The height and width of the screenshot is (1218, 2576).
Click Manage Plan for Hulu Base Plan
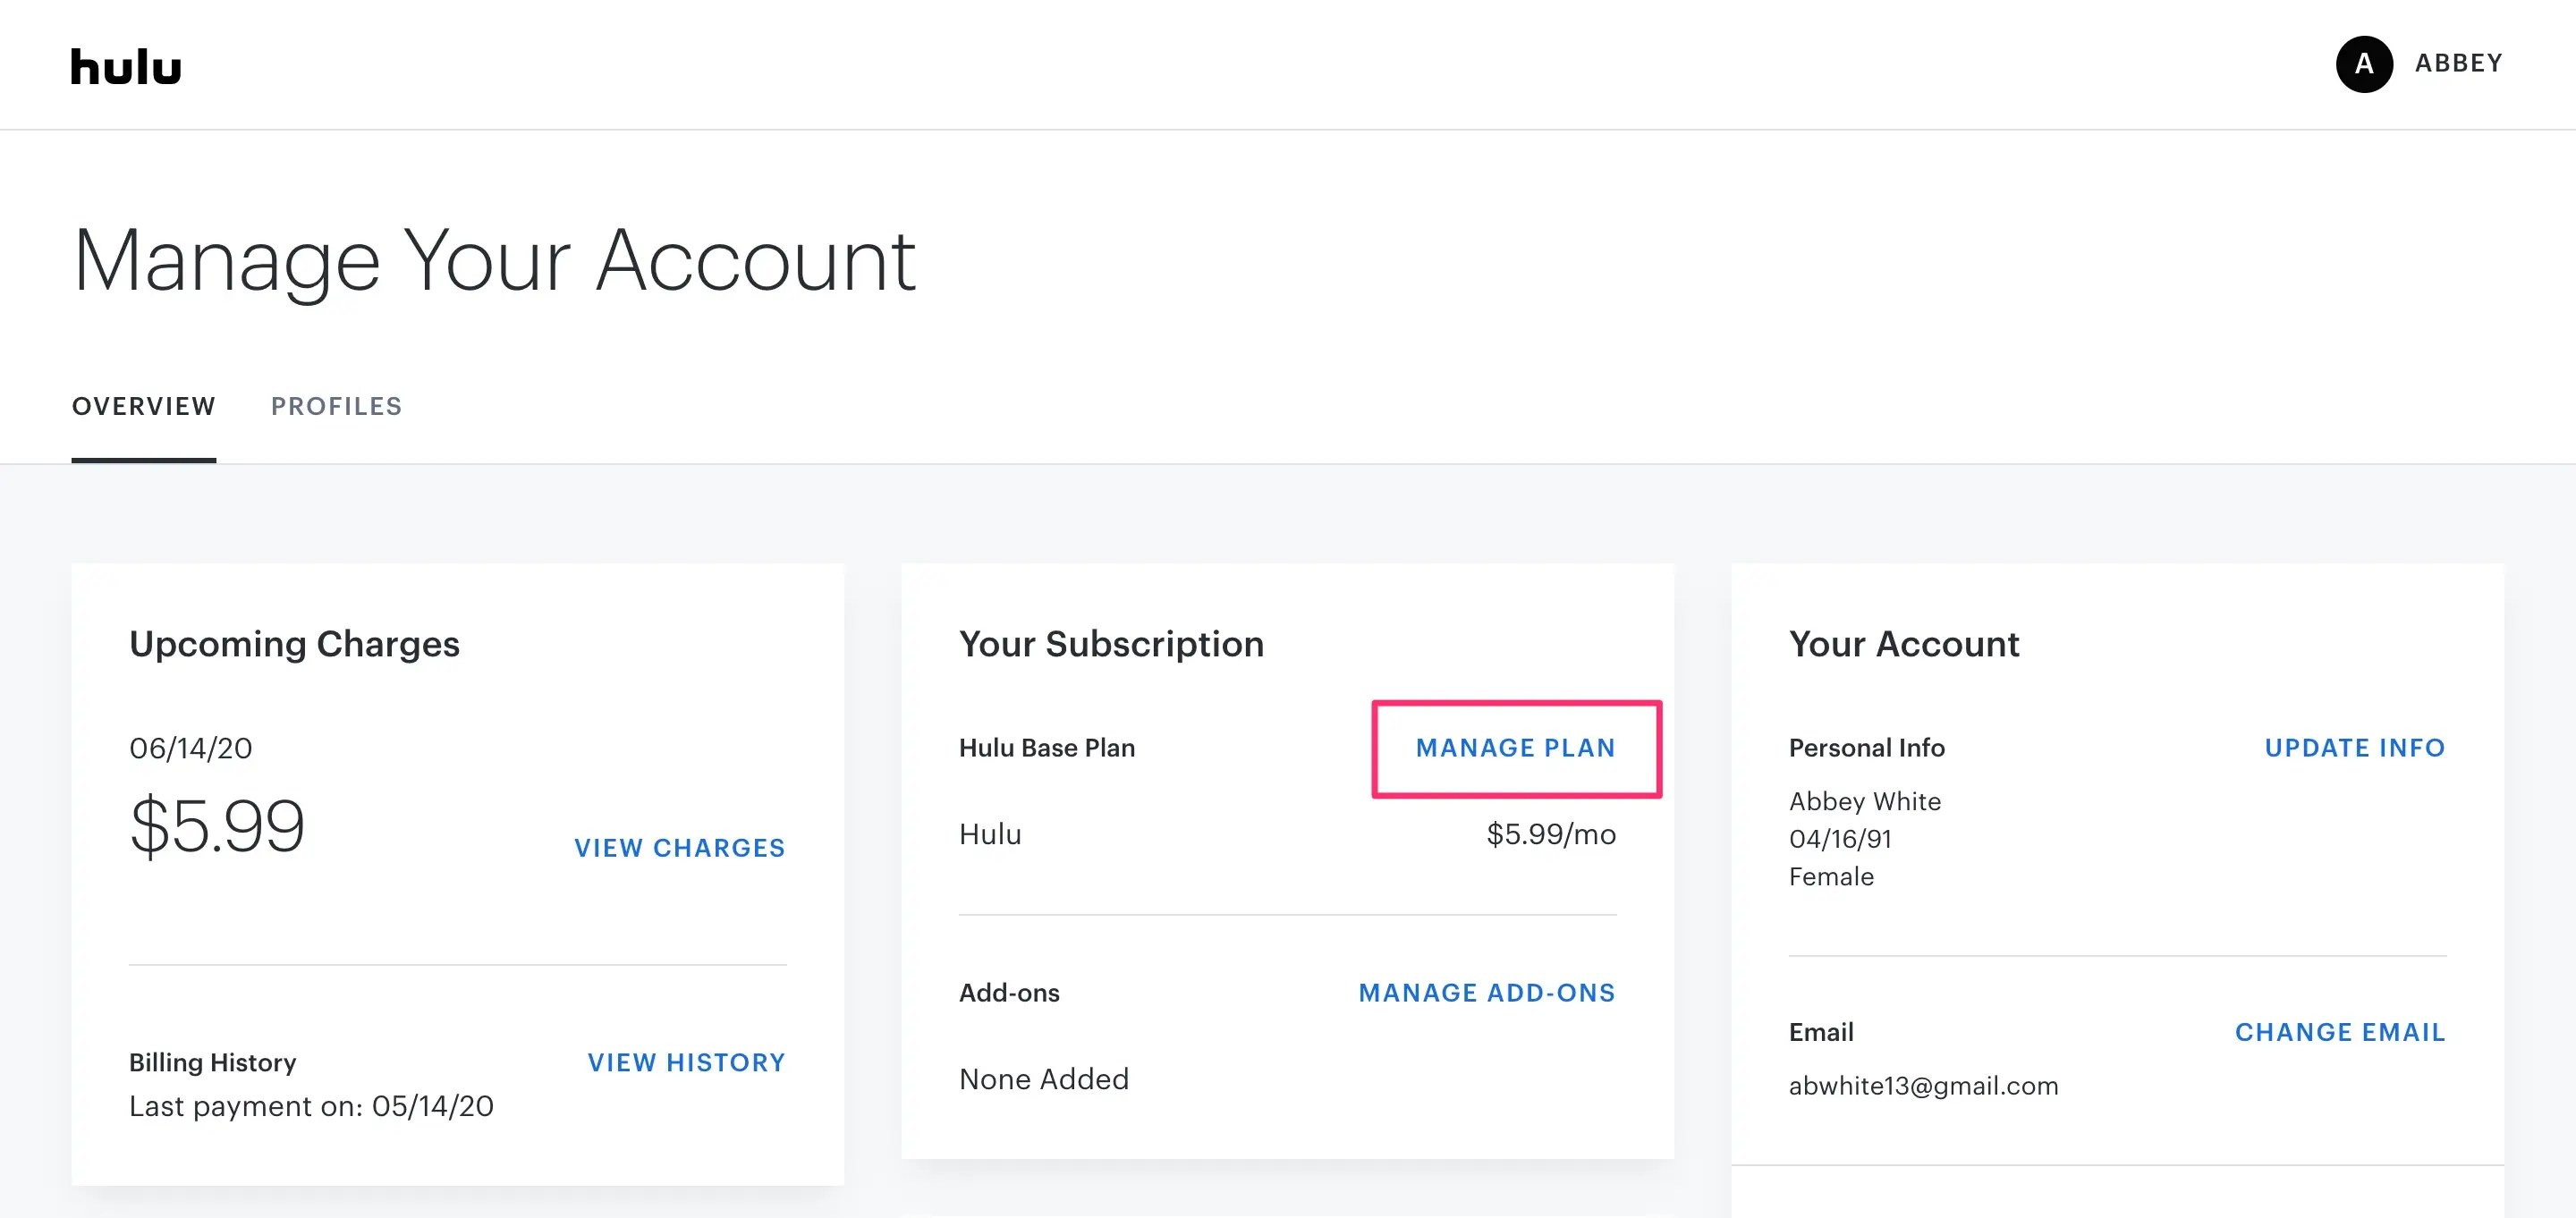[x=1516, y=748]
